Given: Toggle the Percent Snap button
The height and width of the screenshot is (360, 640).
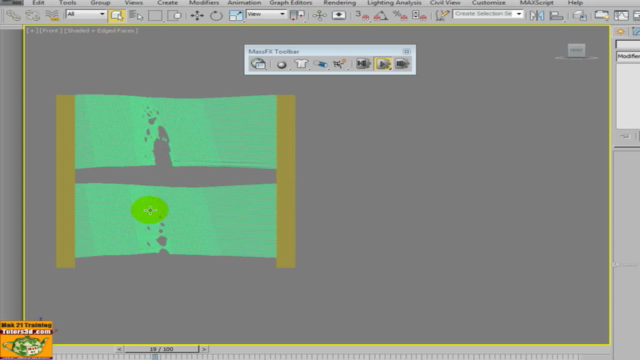Looking at the screenshot, I should coord(400,16).
